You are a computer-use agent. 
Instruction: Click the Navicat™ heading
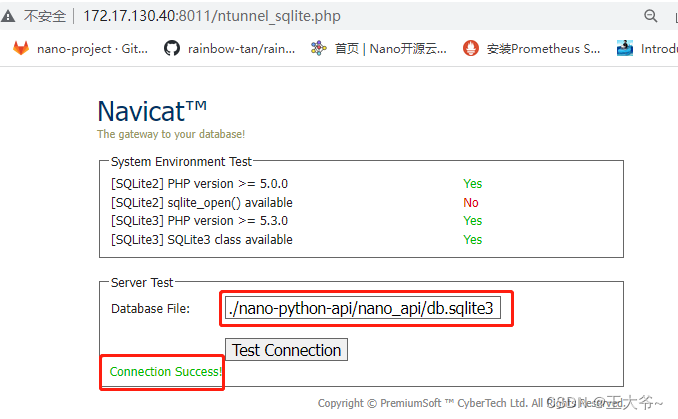[152, 111]
